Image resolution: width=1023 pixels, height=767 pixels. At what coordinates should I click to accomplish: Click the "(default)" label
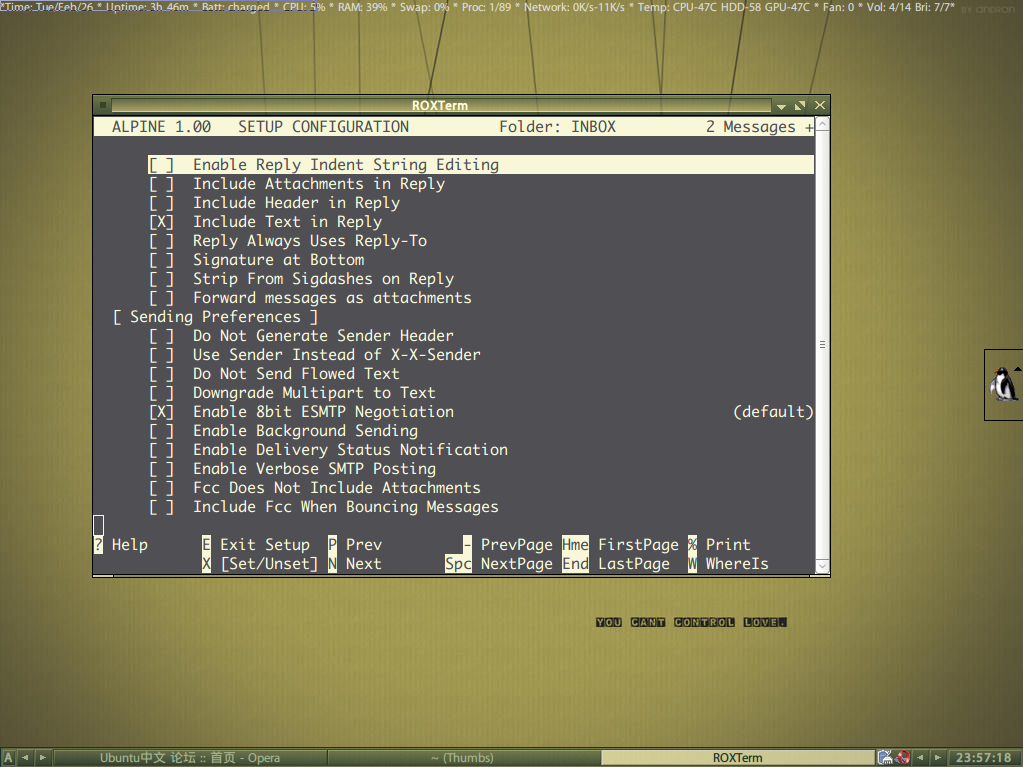pos(773,412)
